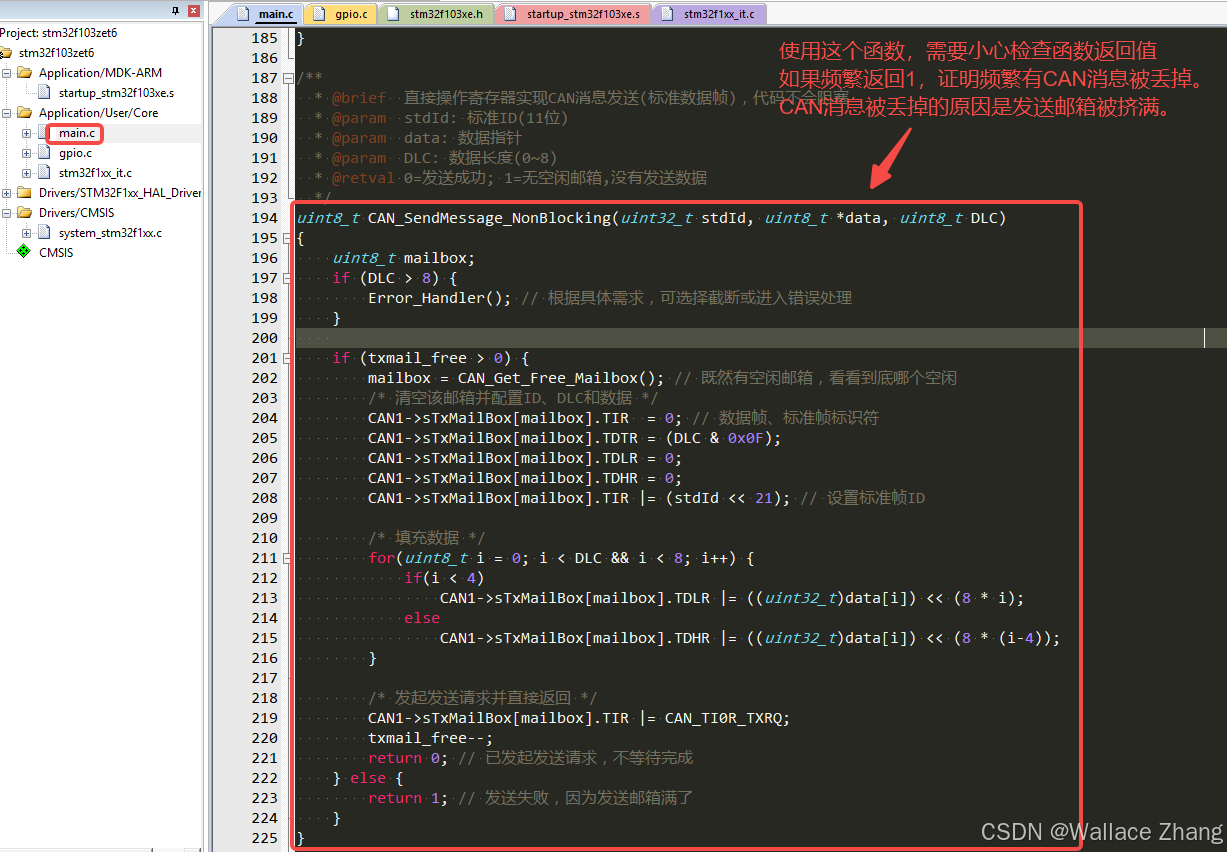Image resolution: width=1227 pixels, height=852 pixels.
Task: Click the stm32f103zet6 target icon in tree
Action: (7, 52)
